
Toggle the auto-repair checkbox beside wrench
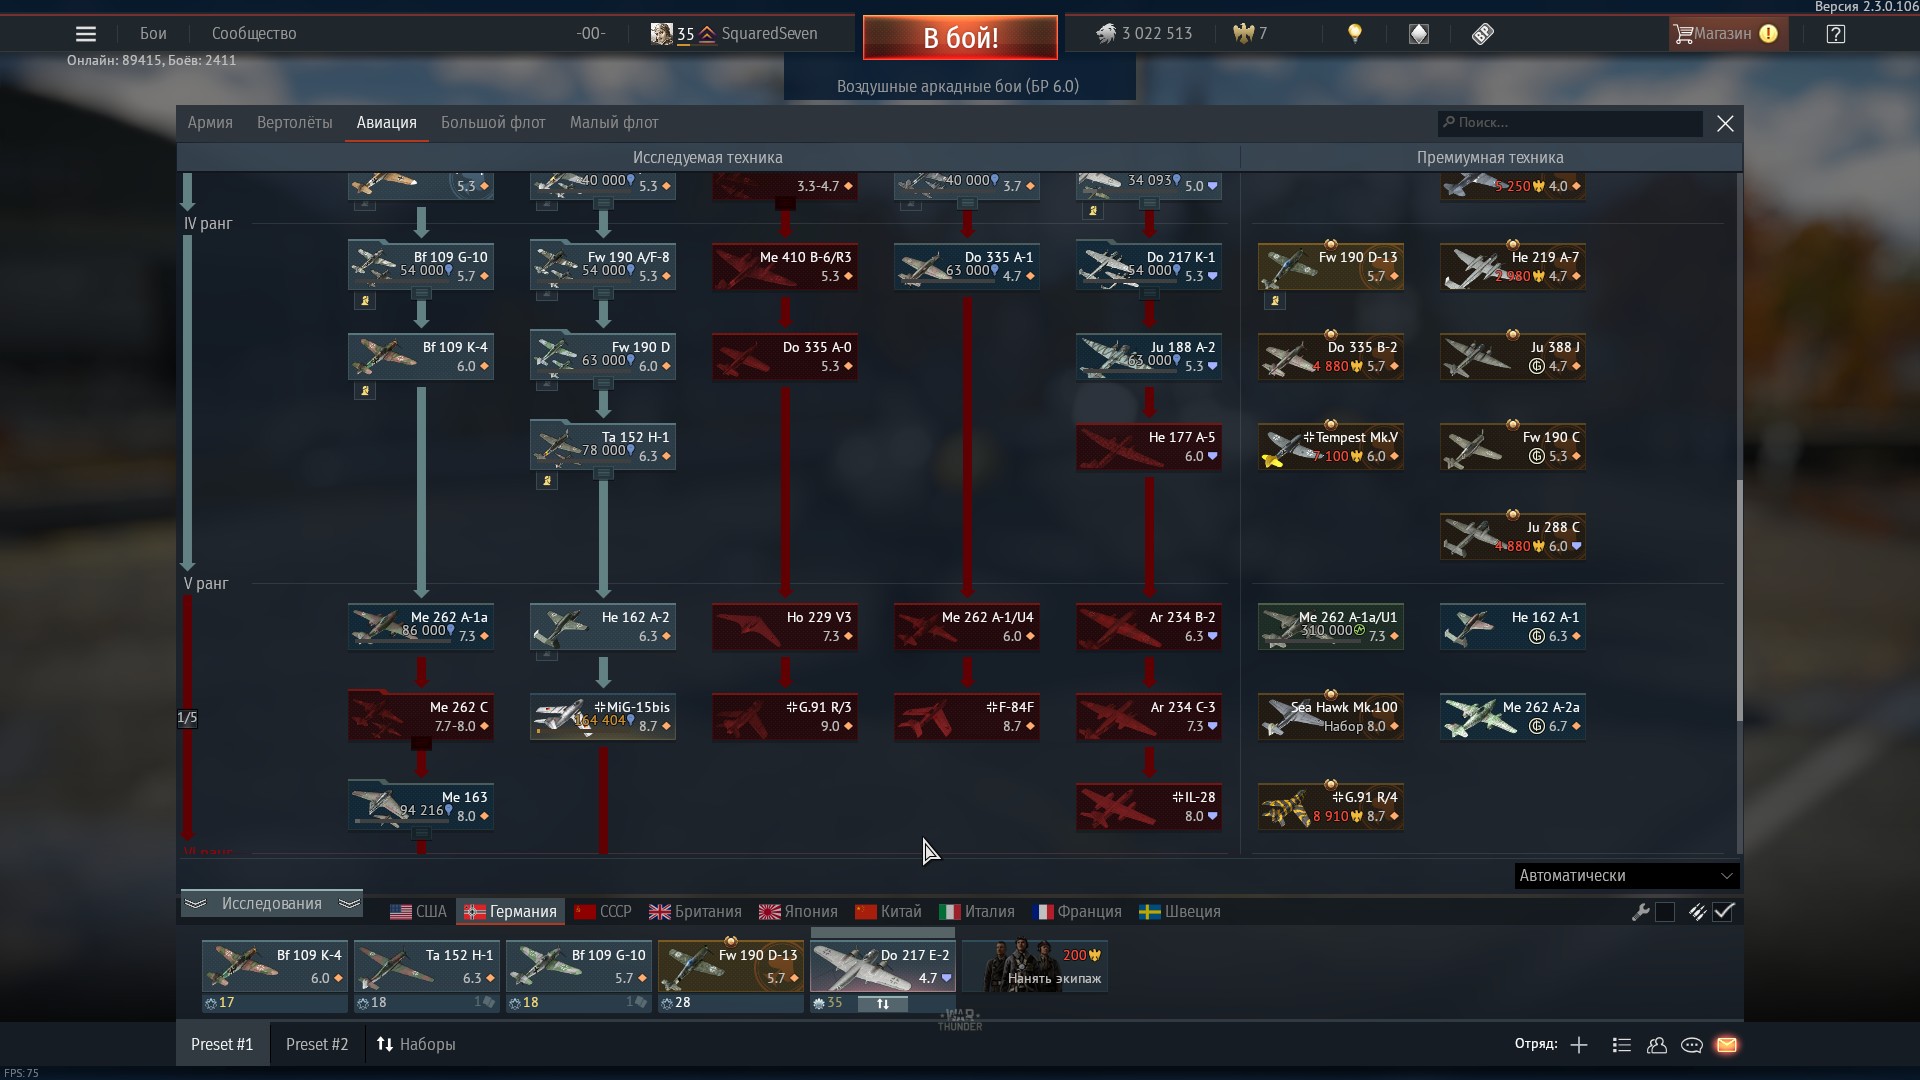coord(1665,912)
